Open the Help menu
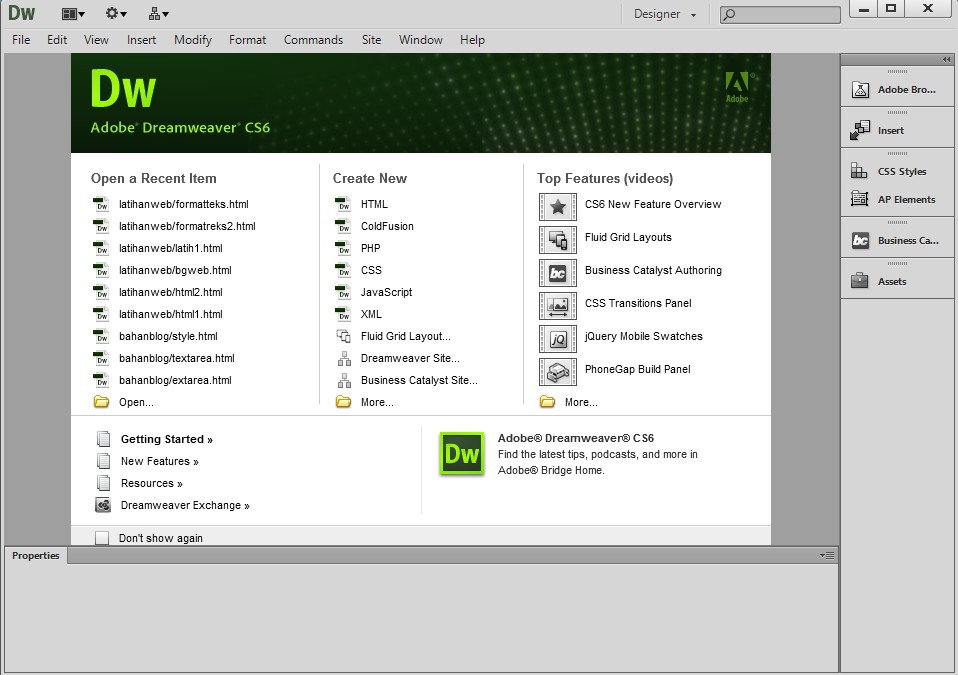The image size is (958, 675). click(472, 40)
